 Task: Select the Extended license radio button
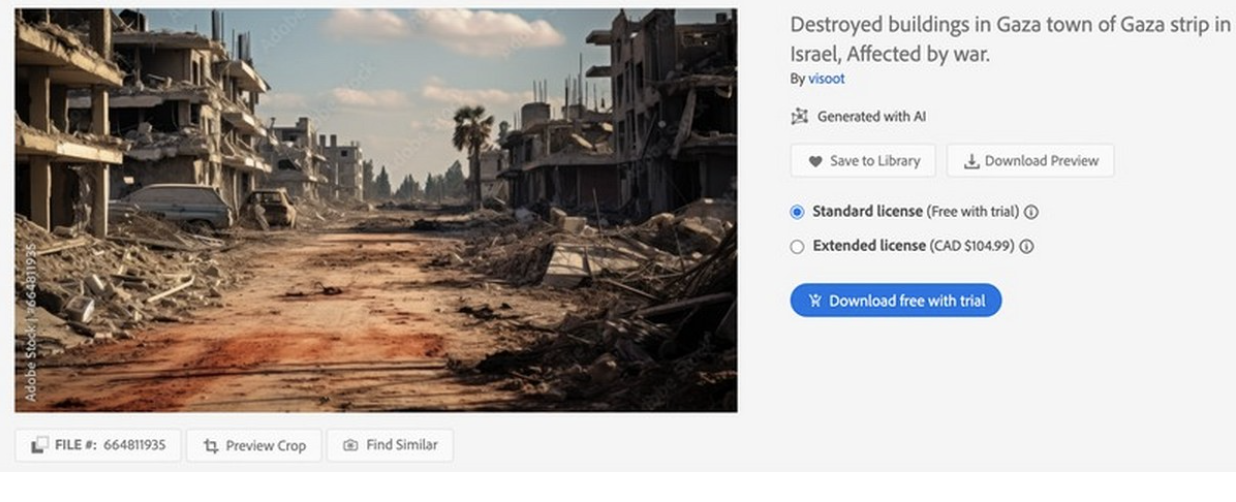pyautogui.click(x=797, y=246)
